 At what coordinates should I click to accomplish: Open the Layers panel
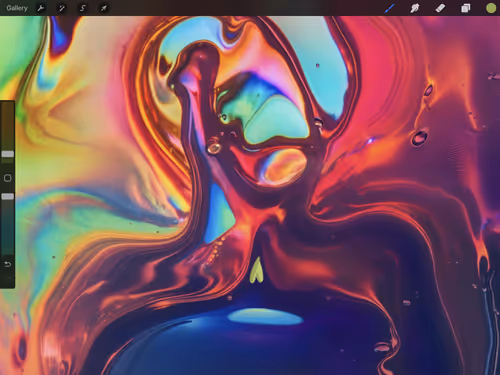pyautogui.click(x=466, y=8)
